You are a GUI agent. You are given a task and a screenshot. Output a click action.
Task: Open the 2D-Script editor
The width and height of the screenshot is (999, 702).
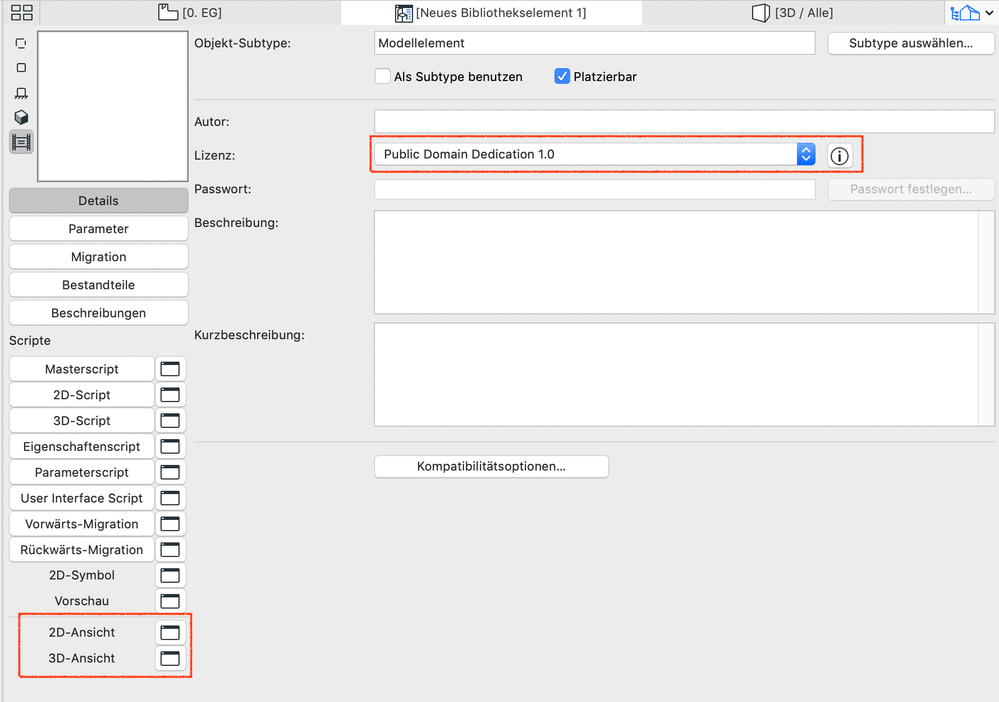82,395
